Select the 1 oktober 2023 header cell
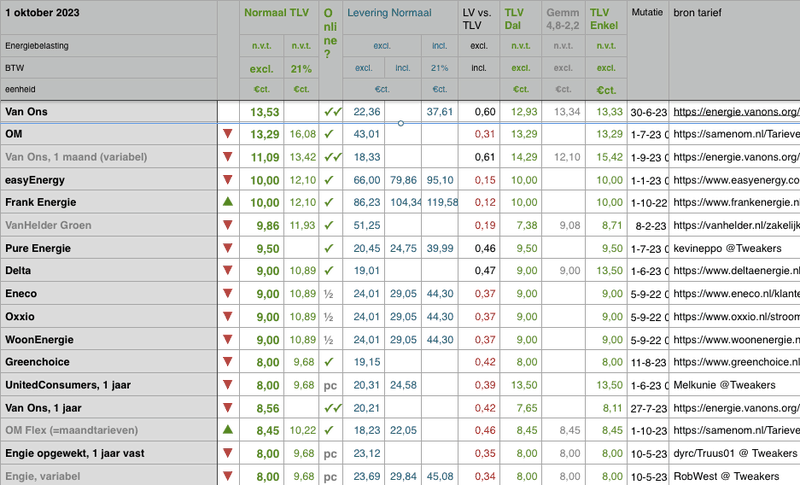 109,18
